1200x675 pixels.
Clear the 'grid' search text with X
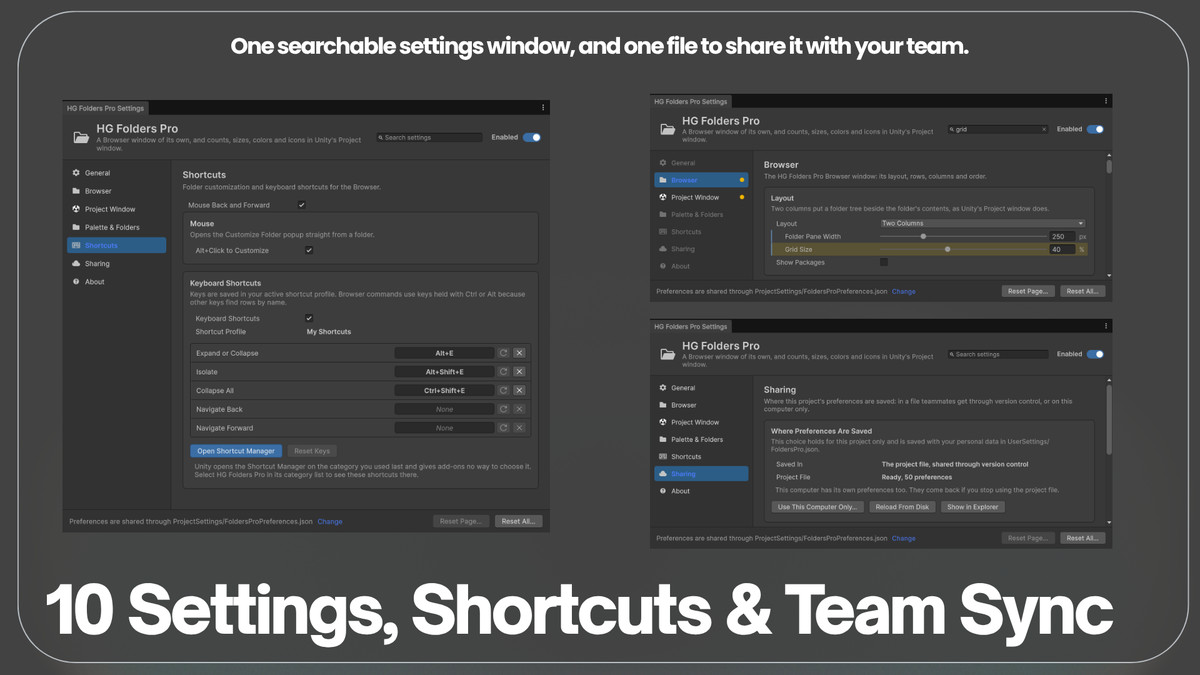click(x=1044, y=129)
